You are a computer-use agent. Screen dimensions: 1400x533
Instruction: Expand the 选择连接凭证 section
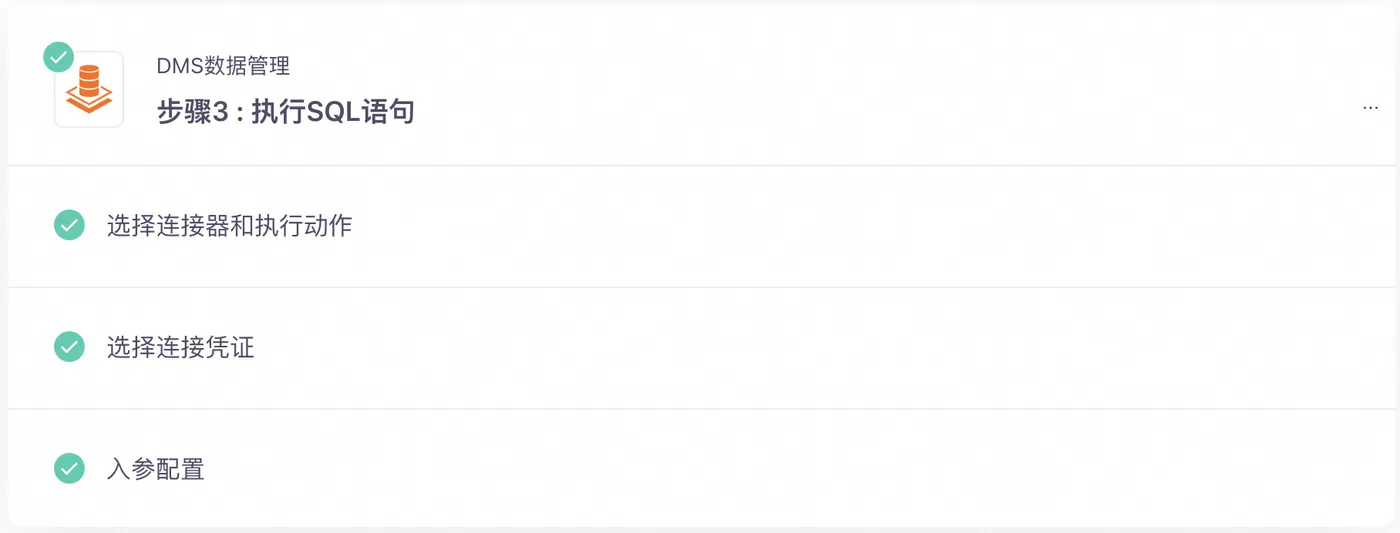(701, 348)
